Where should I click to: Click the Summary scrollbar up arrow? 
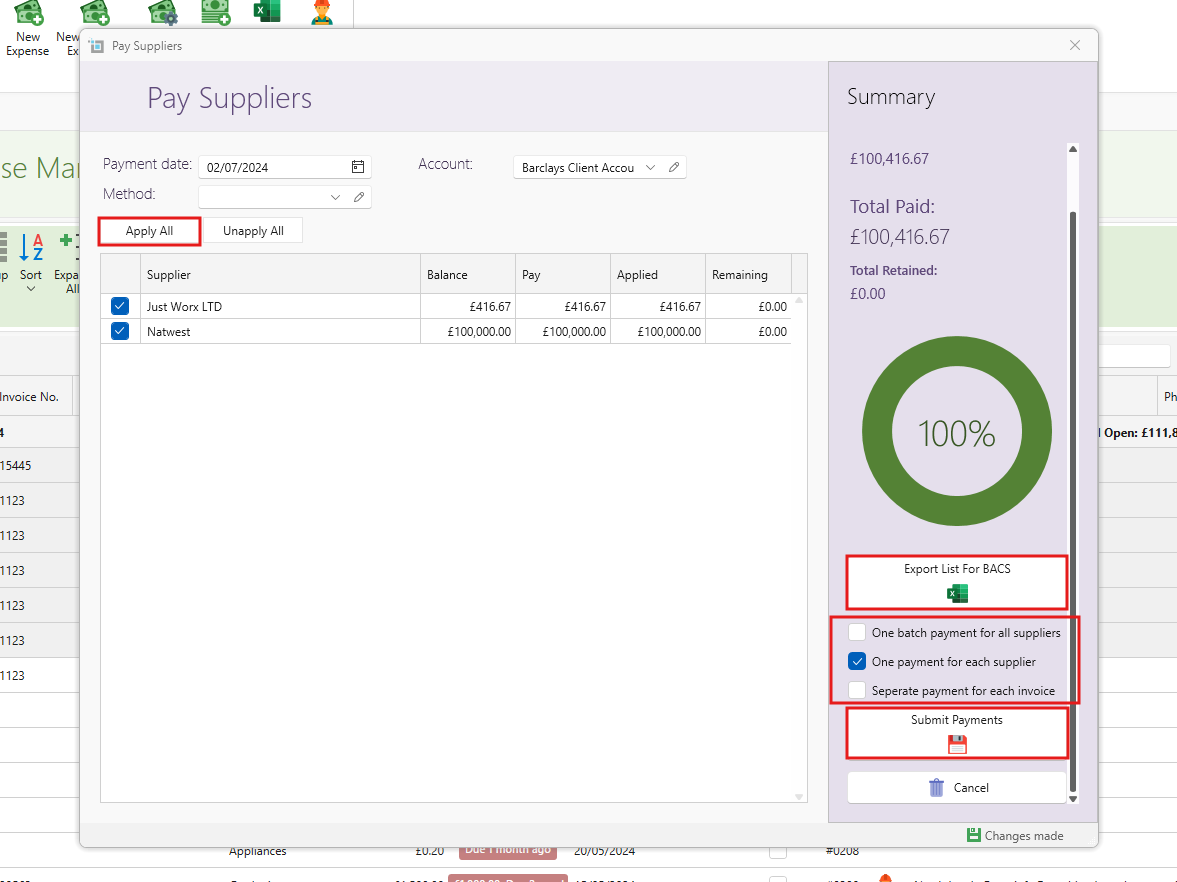1073,149
